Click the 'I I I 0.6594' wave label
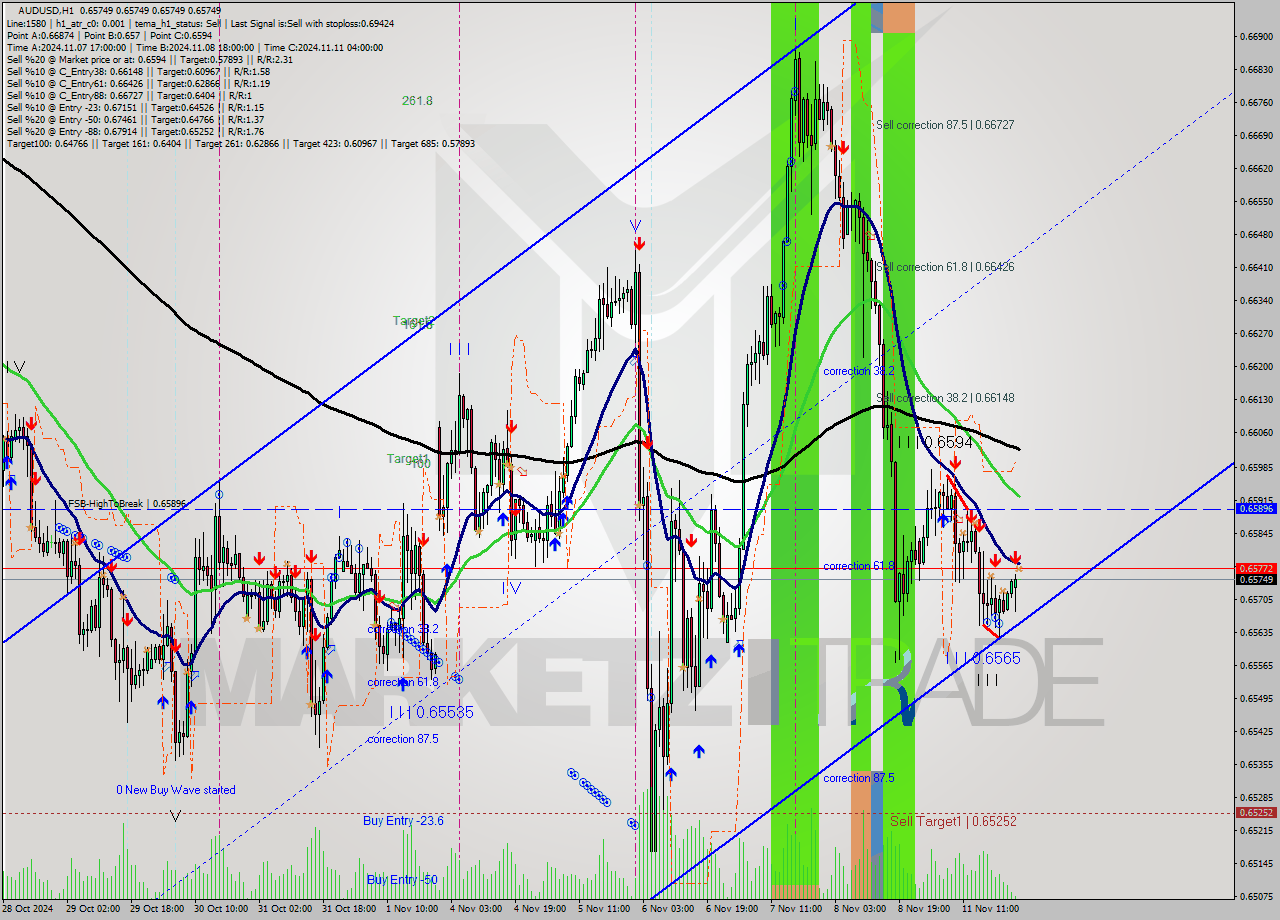 click(935, 442)
